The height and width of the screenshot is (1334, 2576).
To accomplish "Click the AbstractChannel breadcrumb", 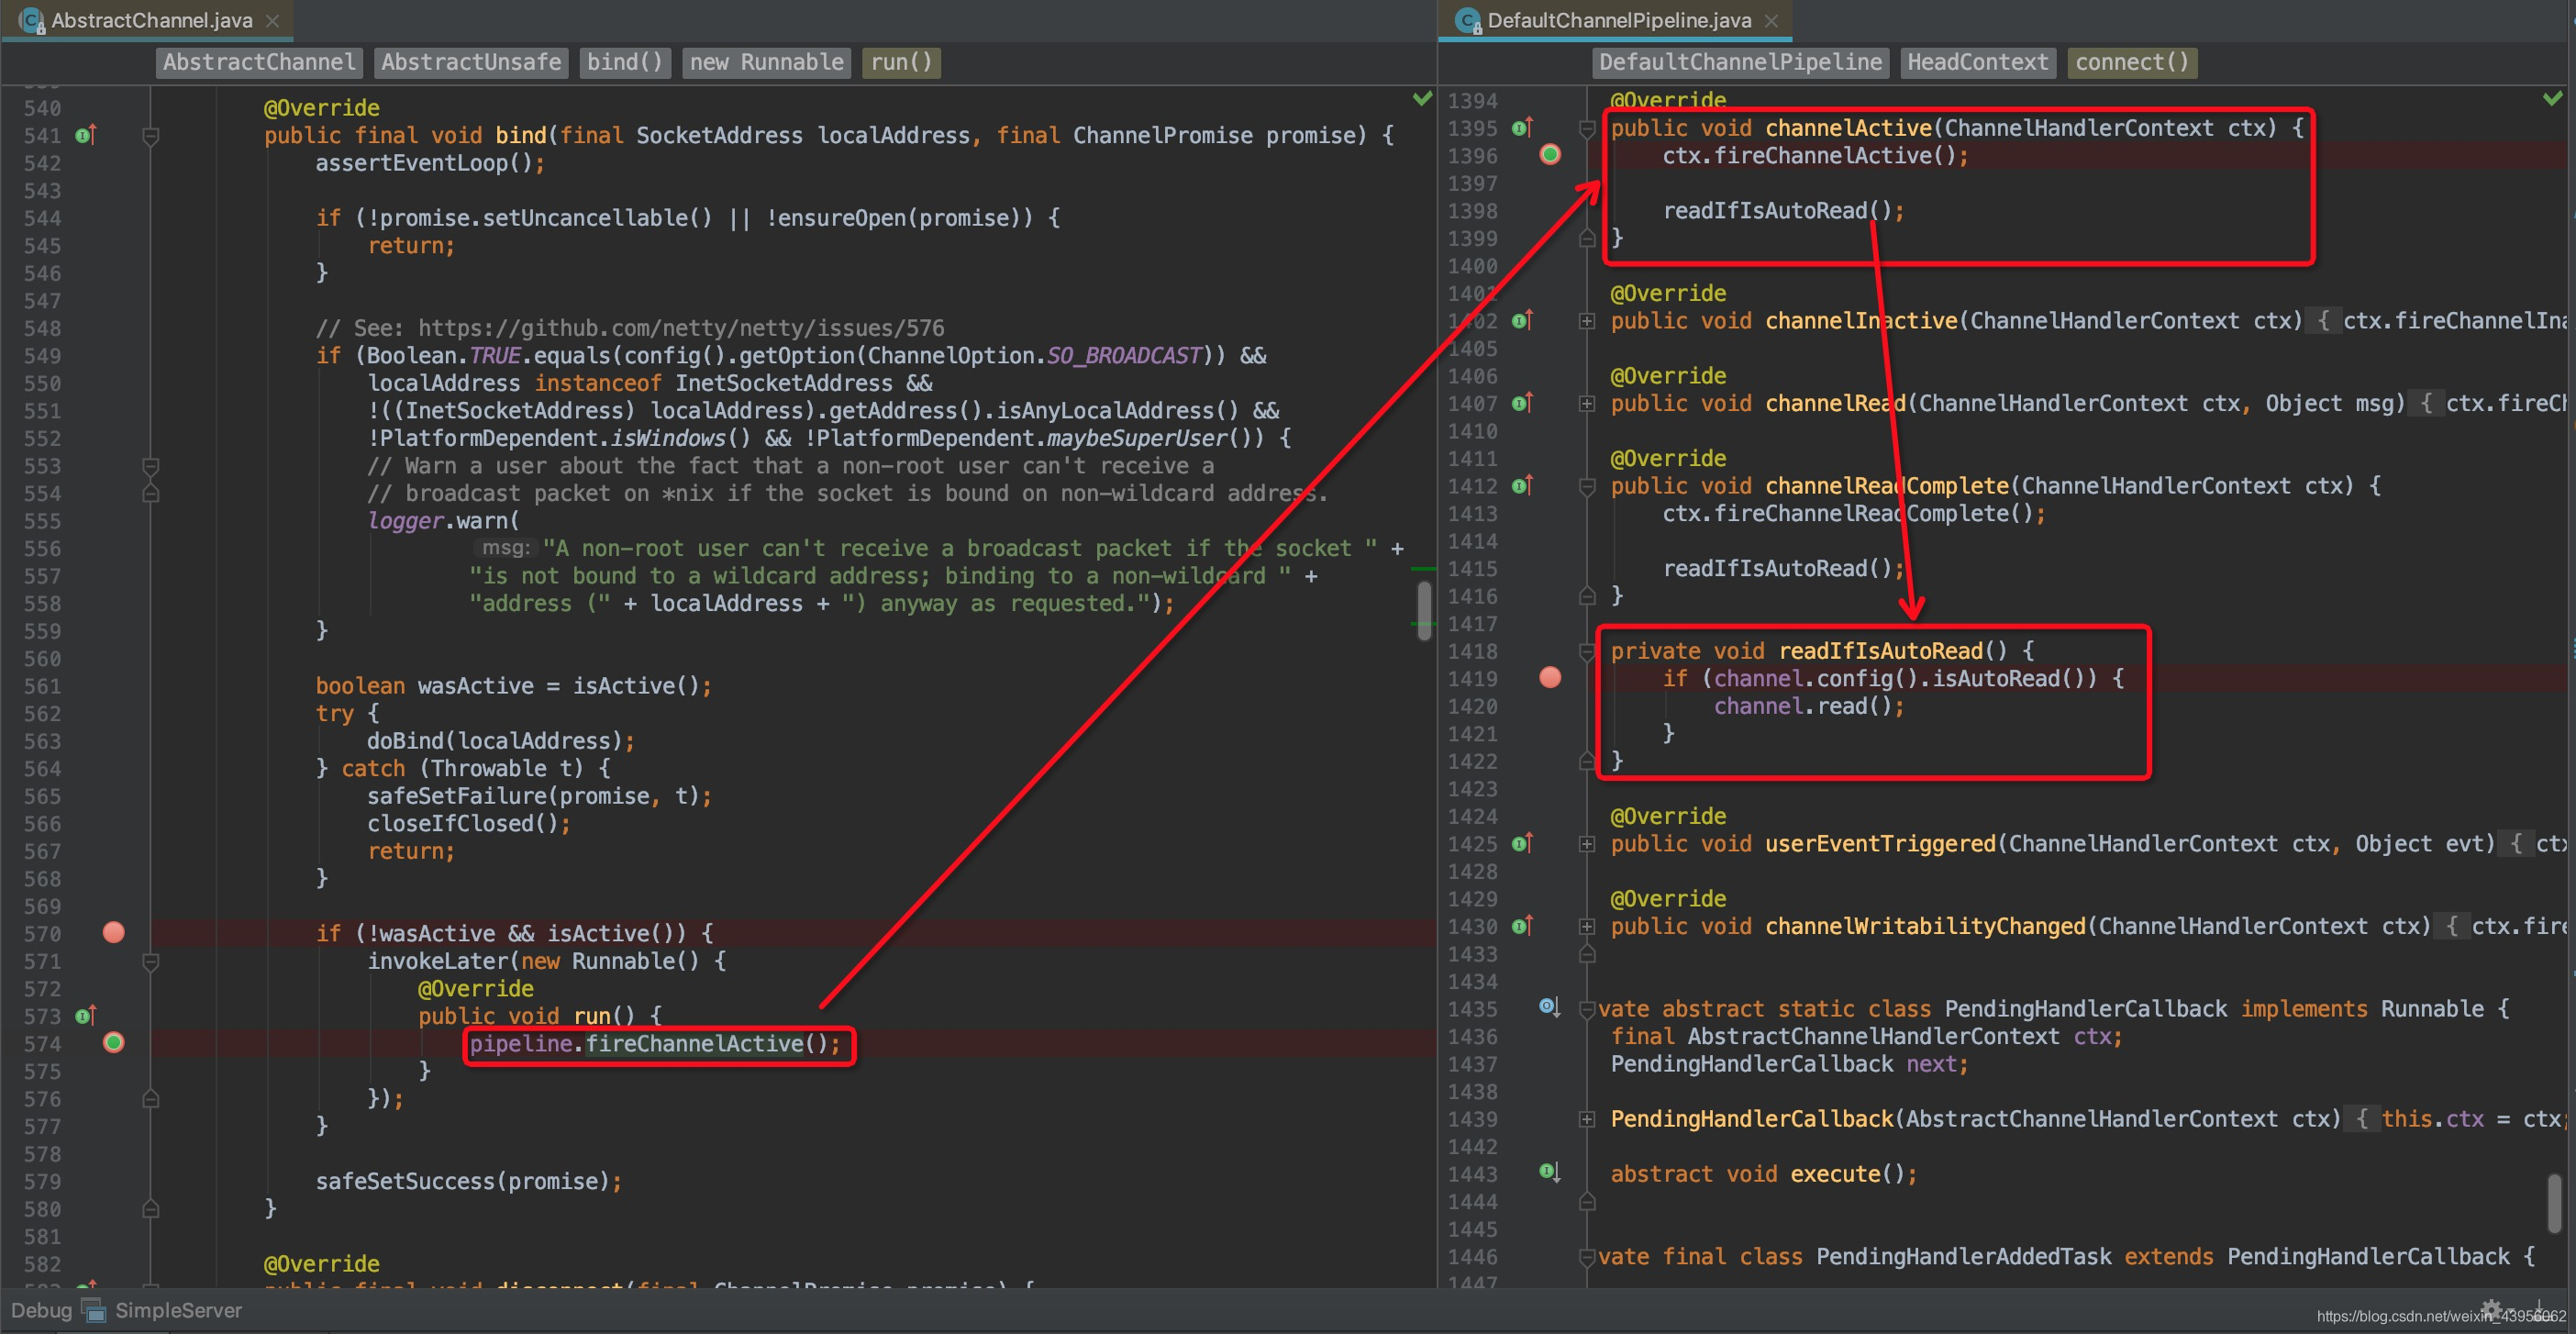I will tap(259, 62).
